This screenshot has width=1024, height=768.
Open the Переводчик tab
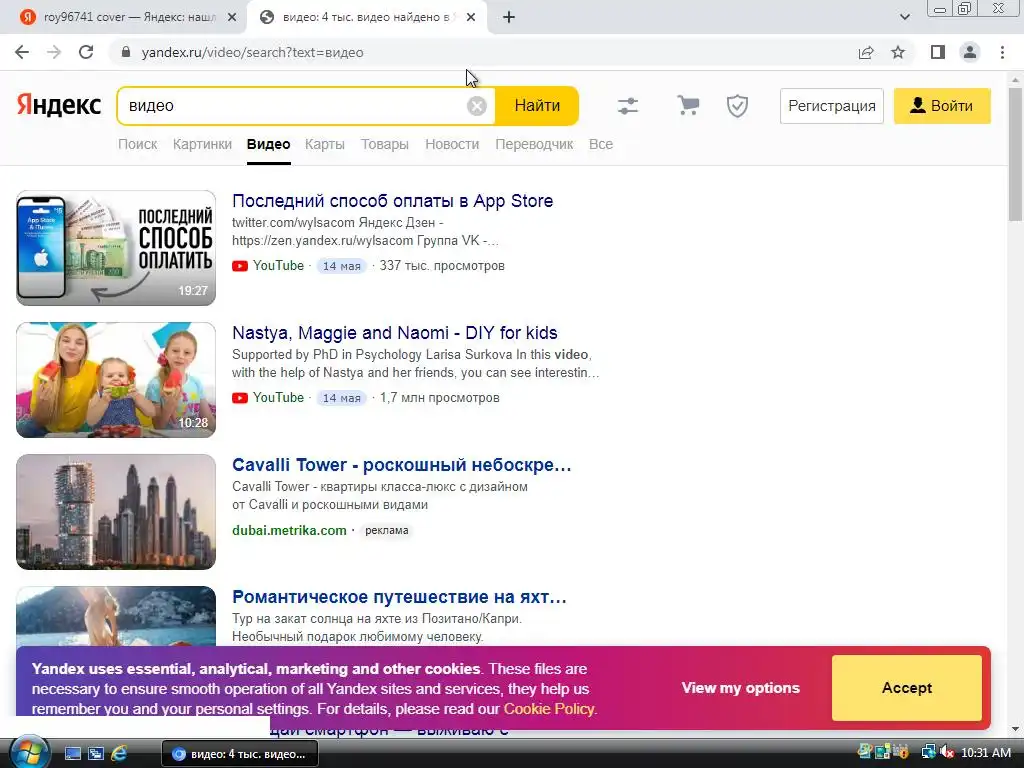point(534,144)
